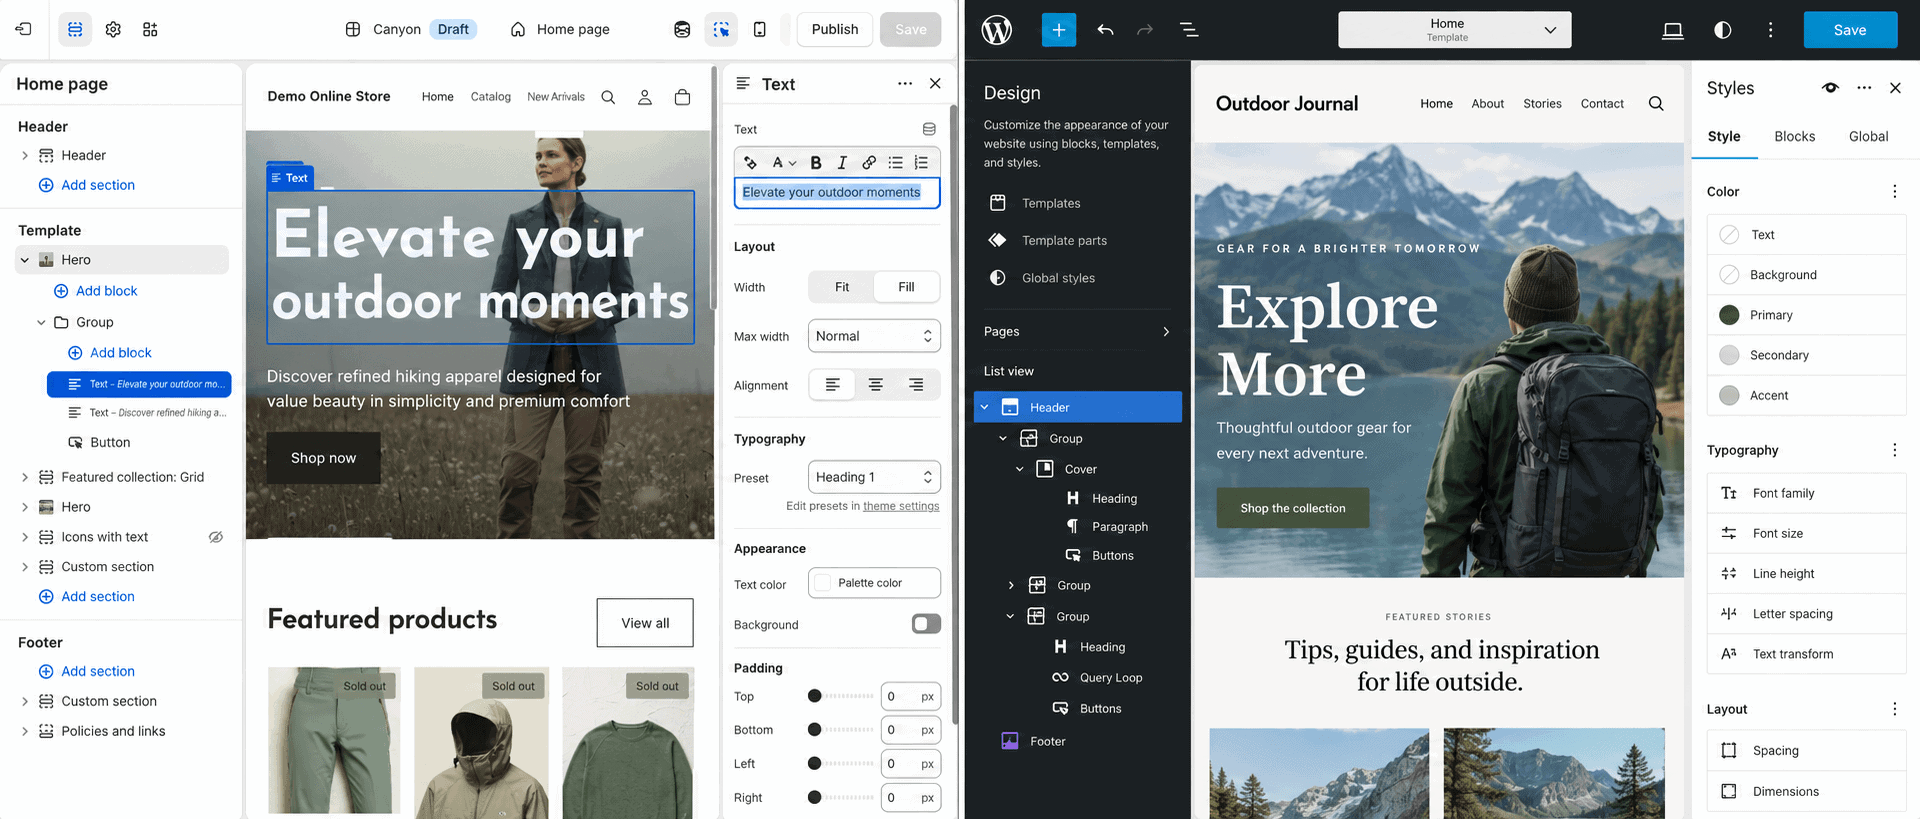1920x819 pixels.
Task: Click the WordPress logo icon
Action: (997, 30)
